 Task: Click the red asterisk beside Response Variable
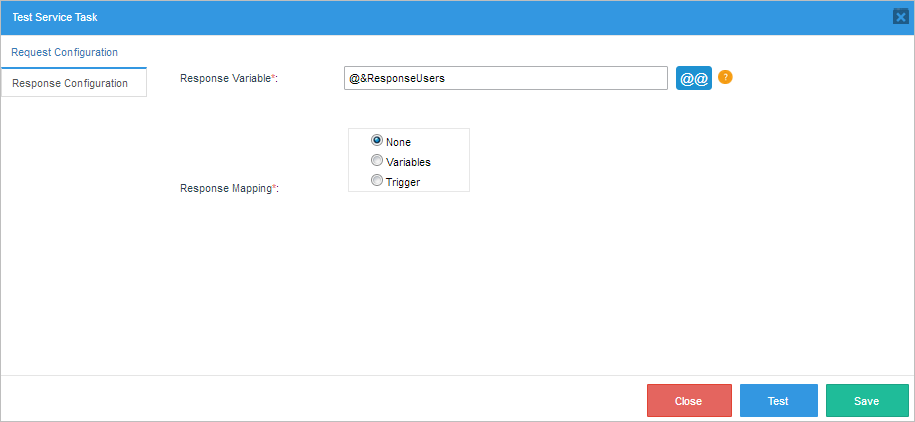tap(274, 77)
